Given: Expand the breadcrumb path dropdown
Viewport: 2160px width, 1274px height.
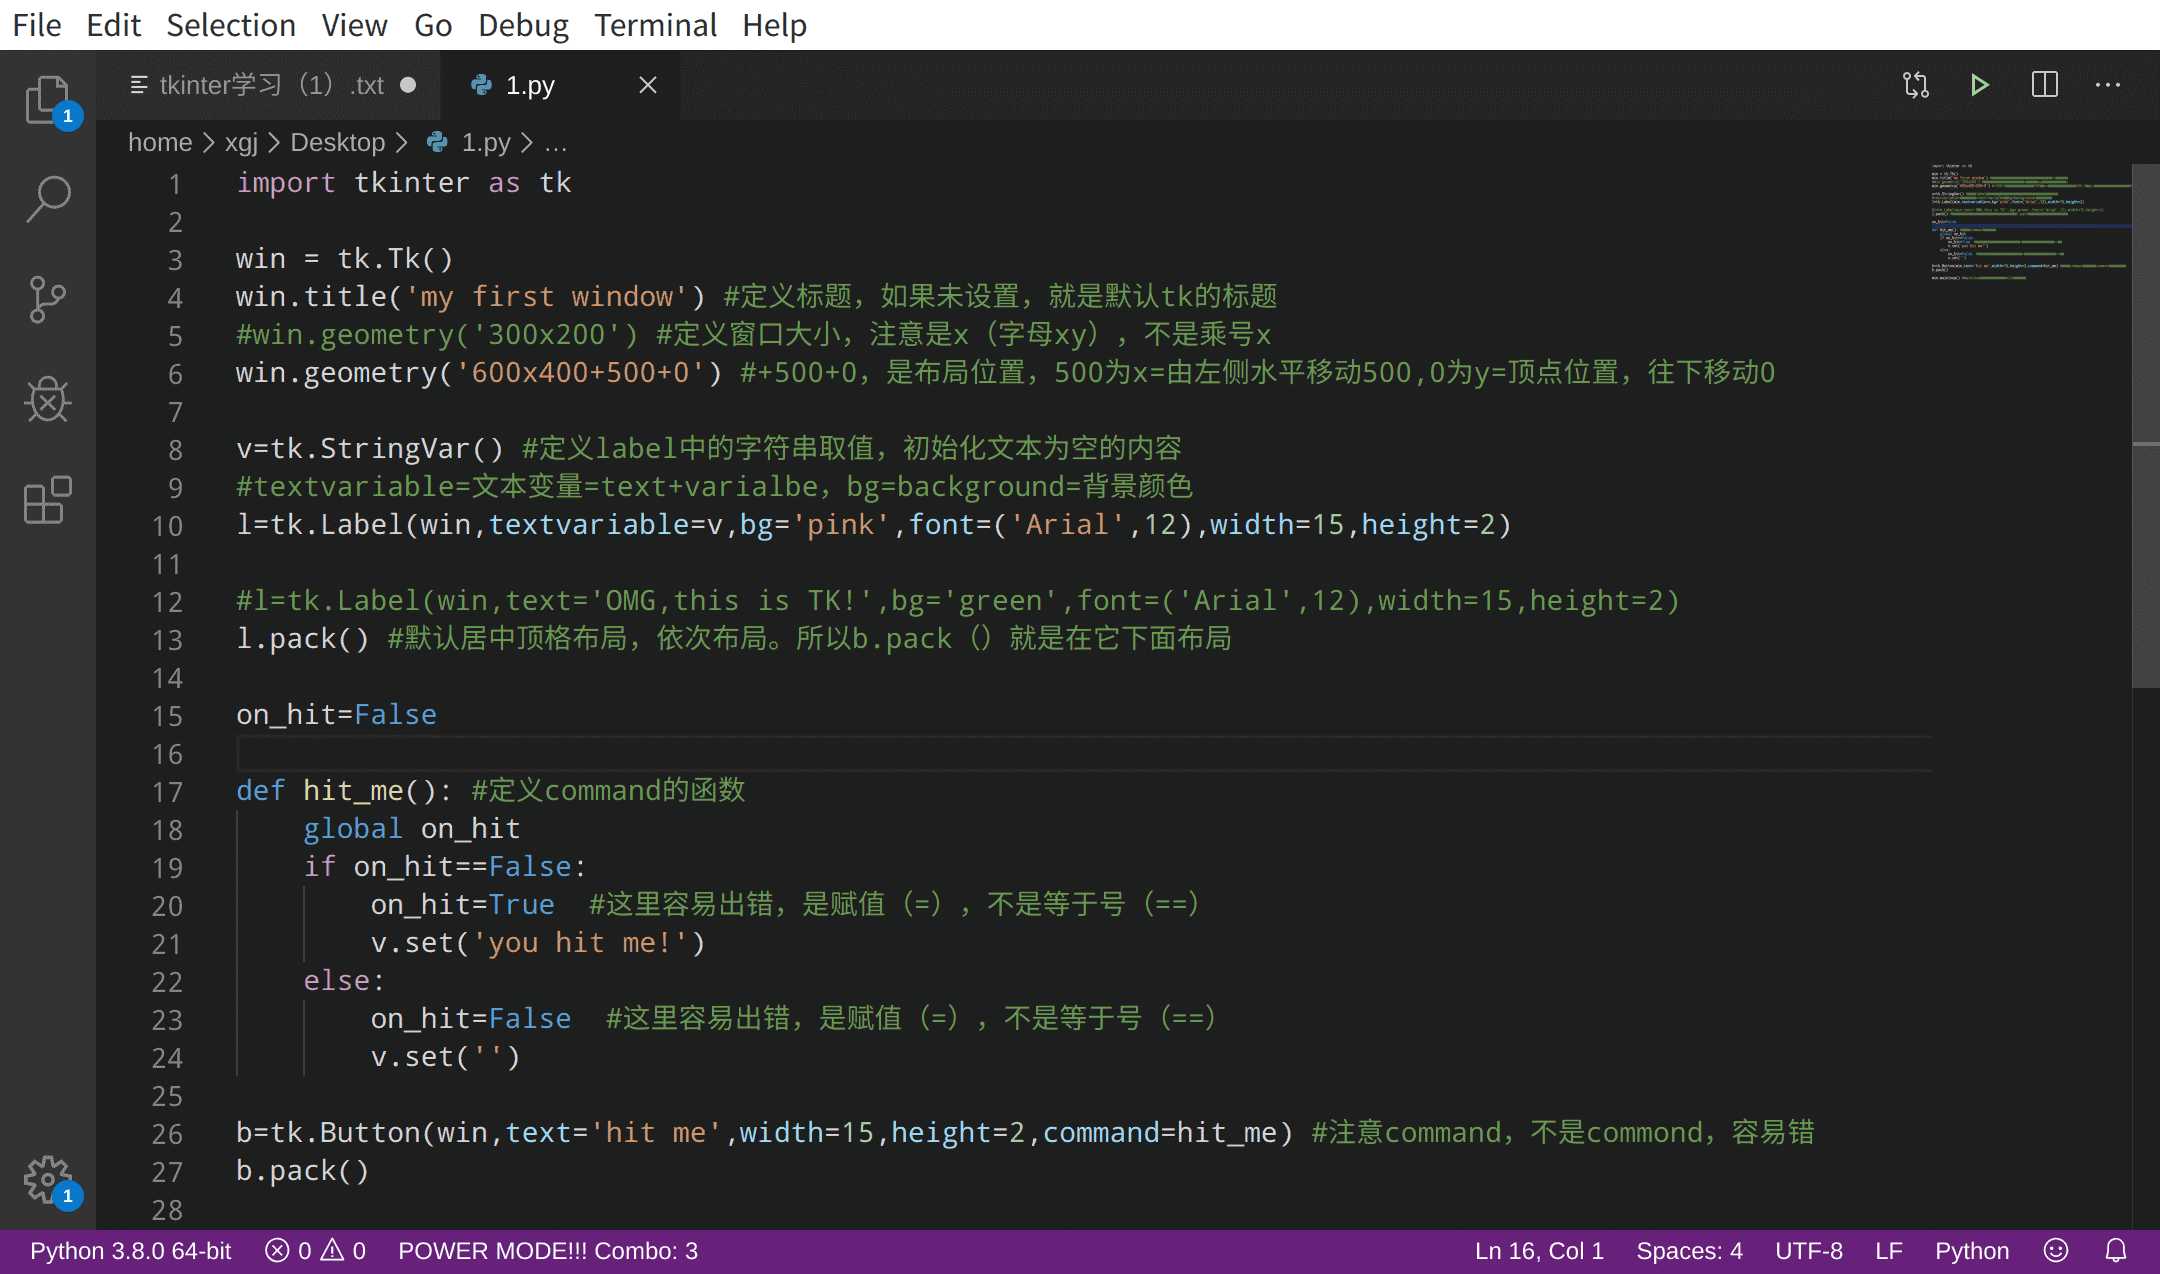Looking at the screenshot, I should click(555, 143).
